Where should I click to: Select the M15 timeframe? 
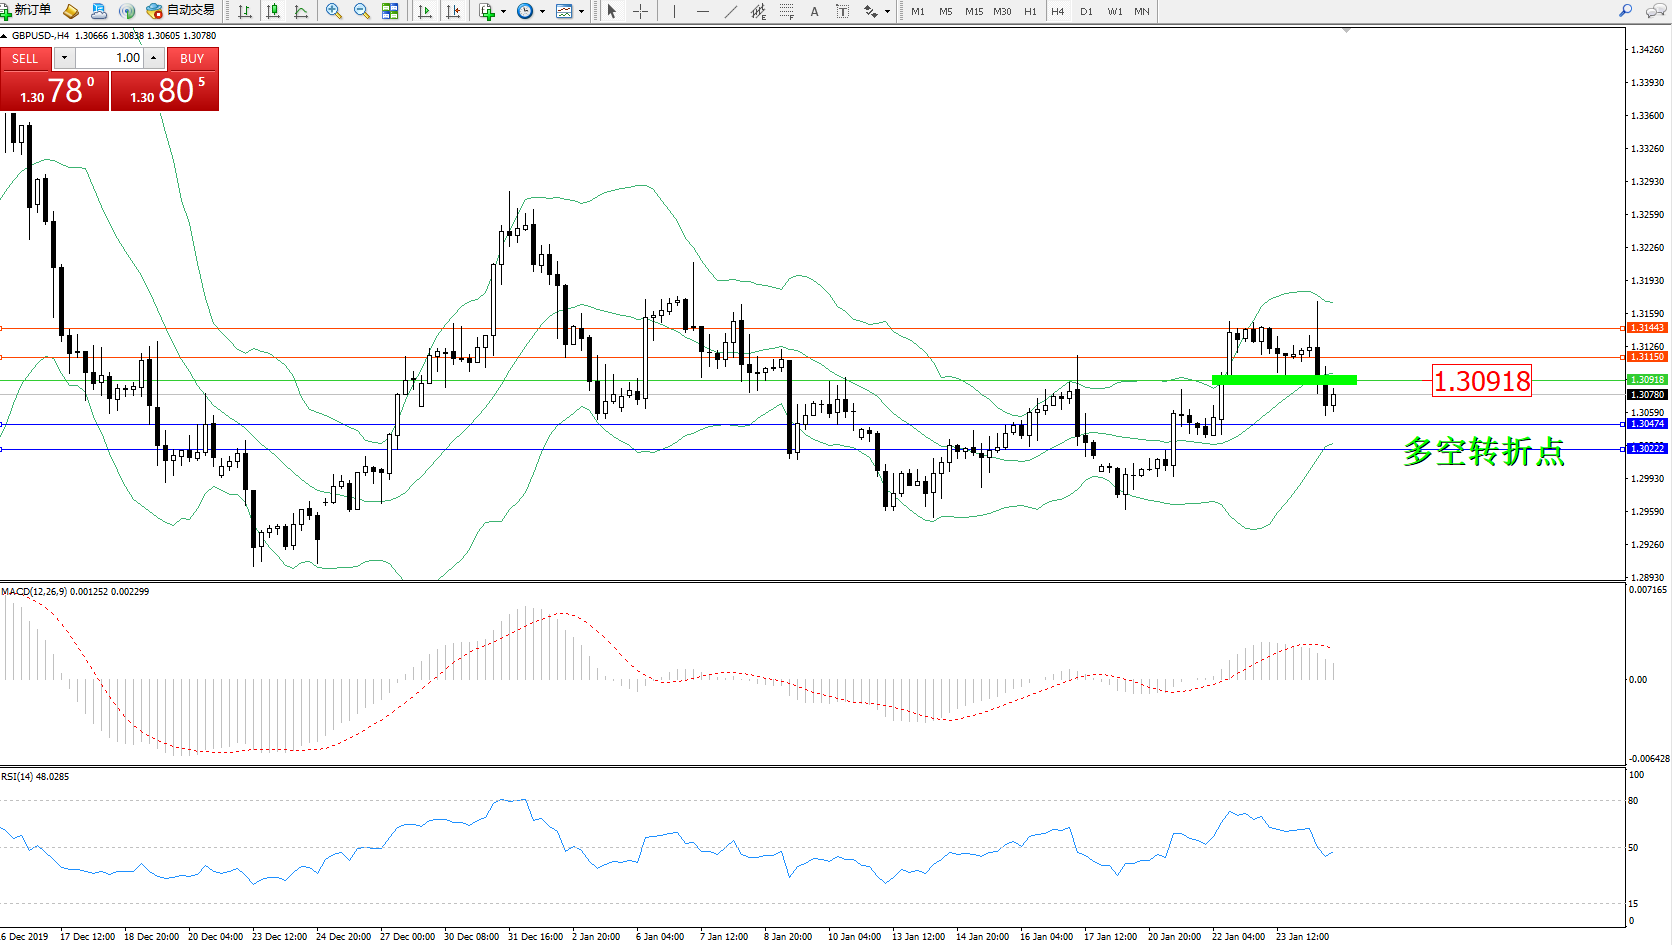(973, 12)
